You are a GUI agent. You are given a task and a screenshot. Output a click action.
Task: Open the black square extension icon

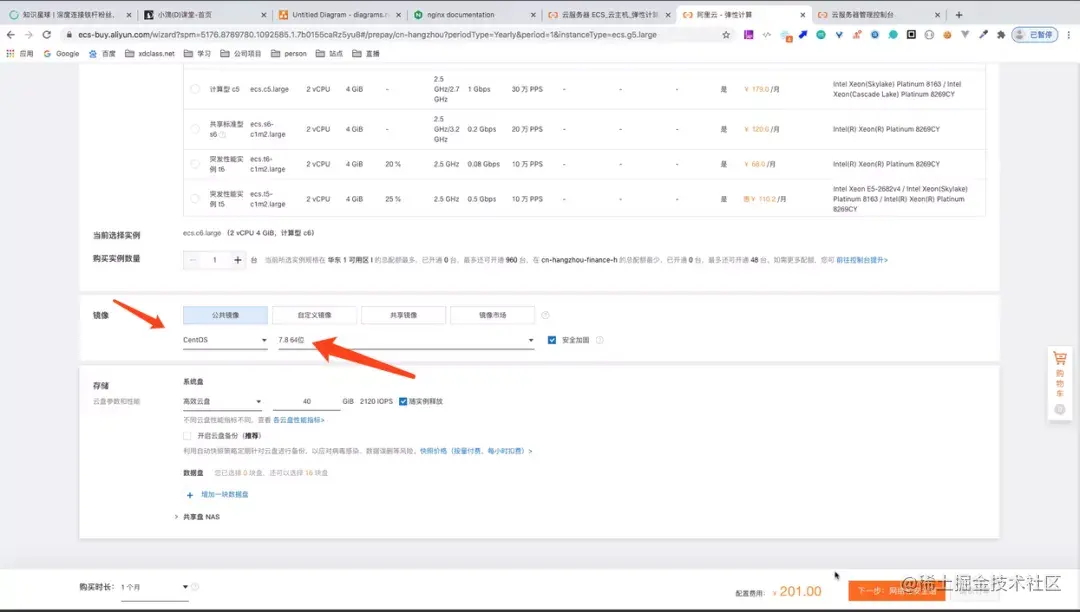click(x=911, y=34)
